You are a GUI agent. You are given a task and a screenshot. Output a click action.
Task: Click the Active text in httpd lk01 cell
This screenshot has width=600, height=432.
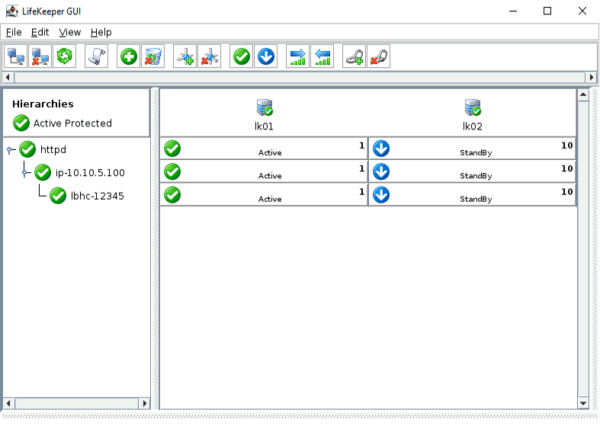(x=270, y=153)
